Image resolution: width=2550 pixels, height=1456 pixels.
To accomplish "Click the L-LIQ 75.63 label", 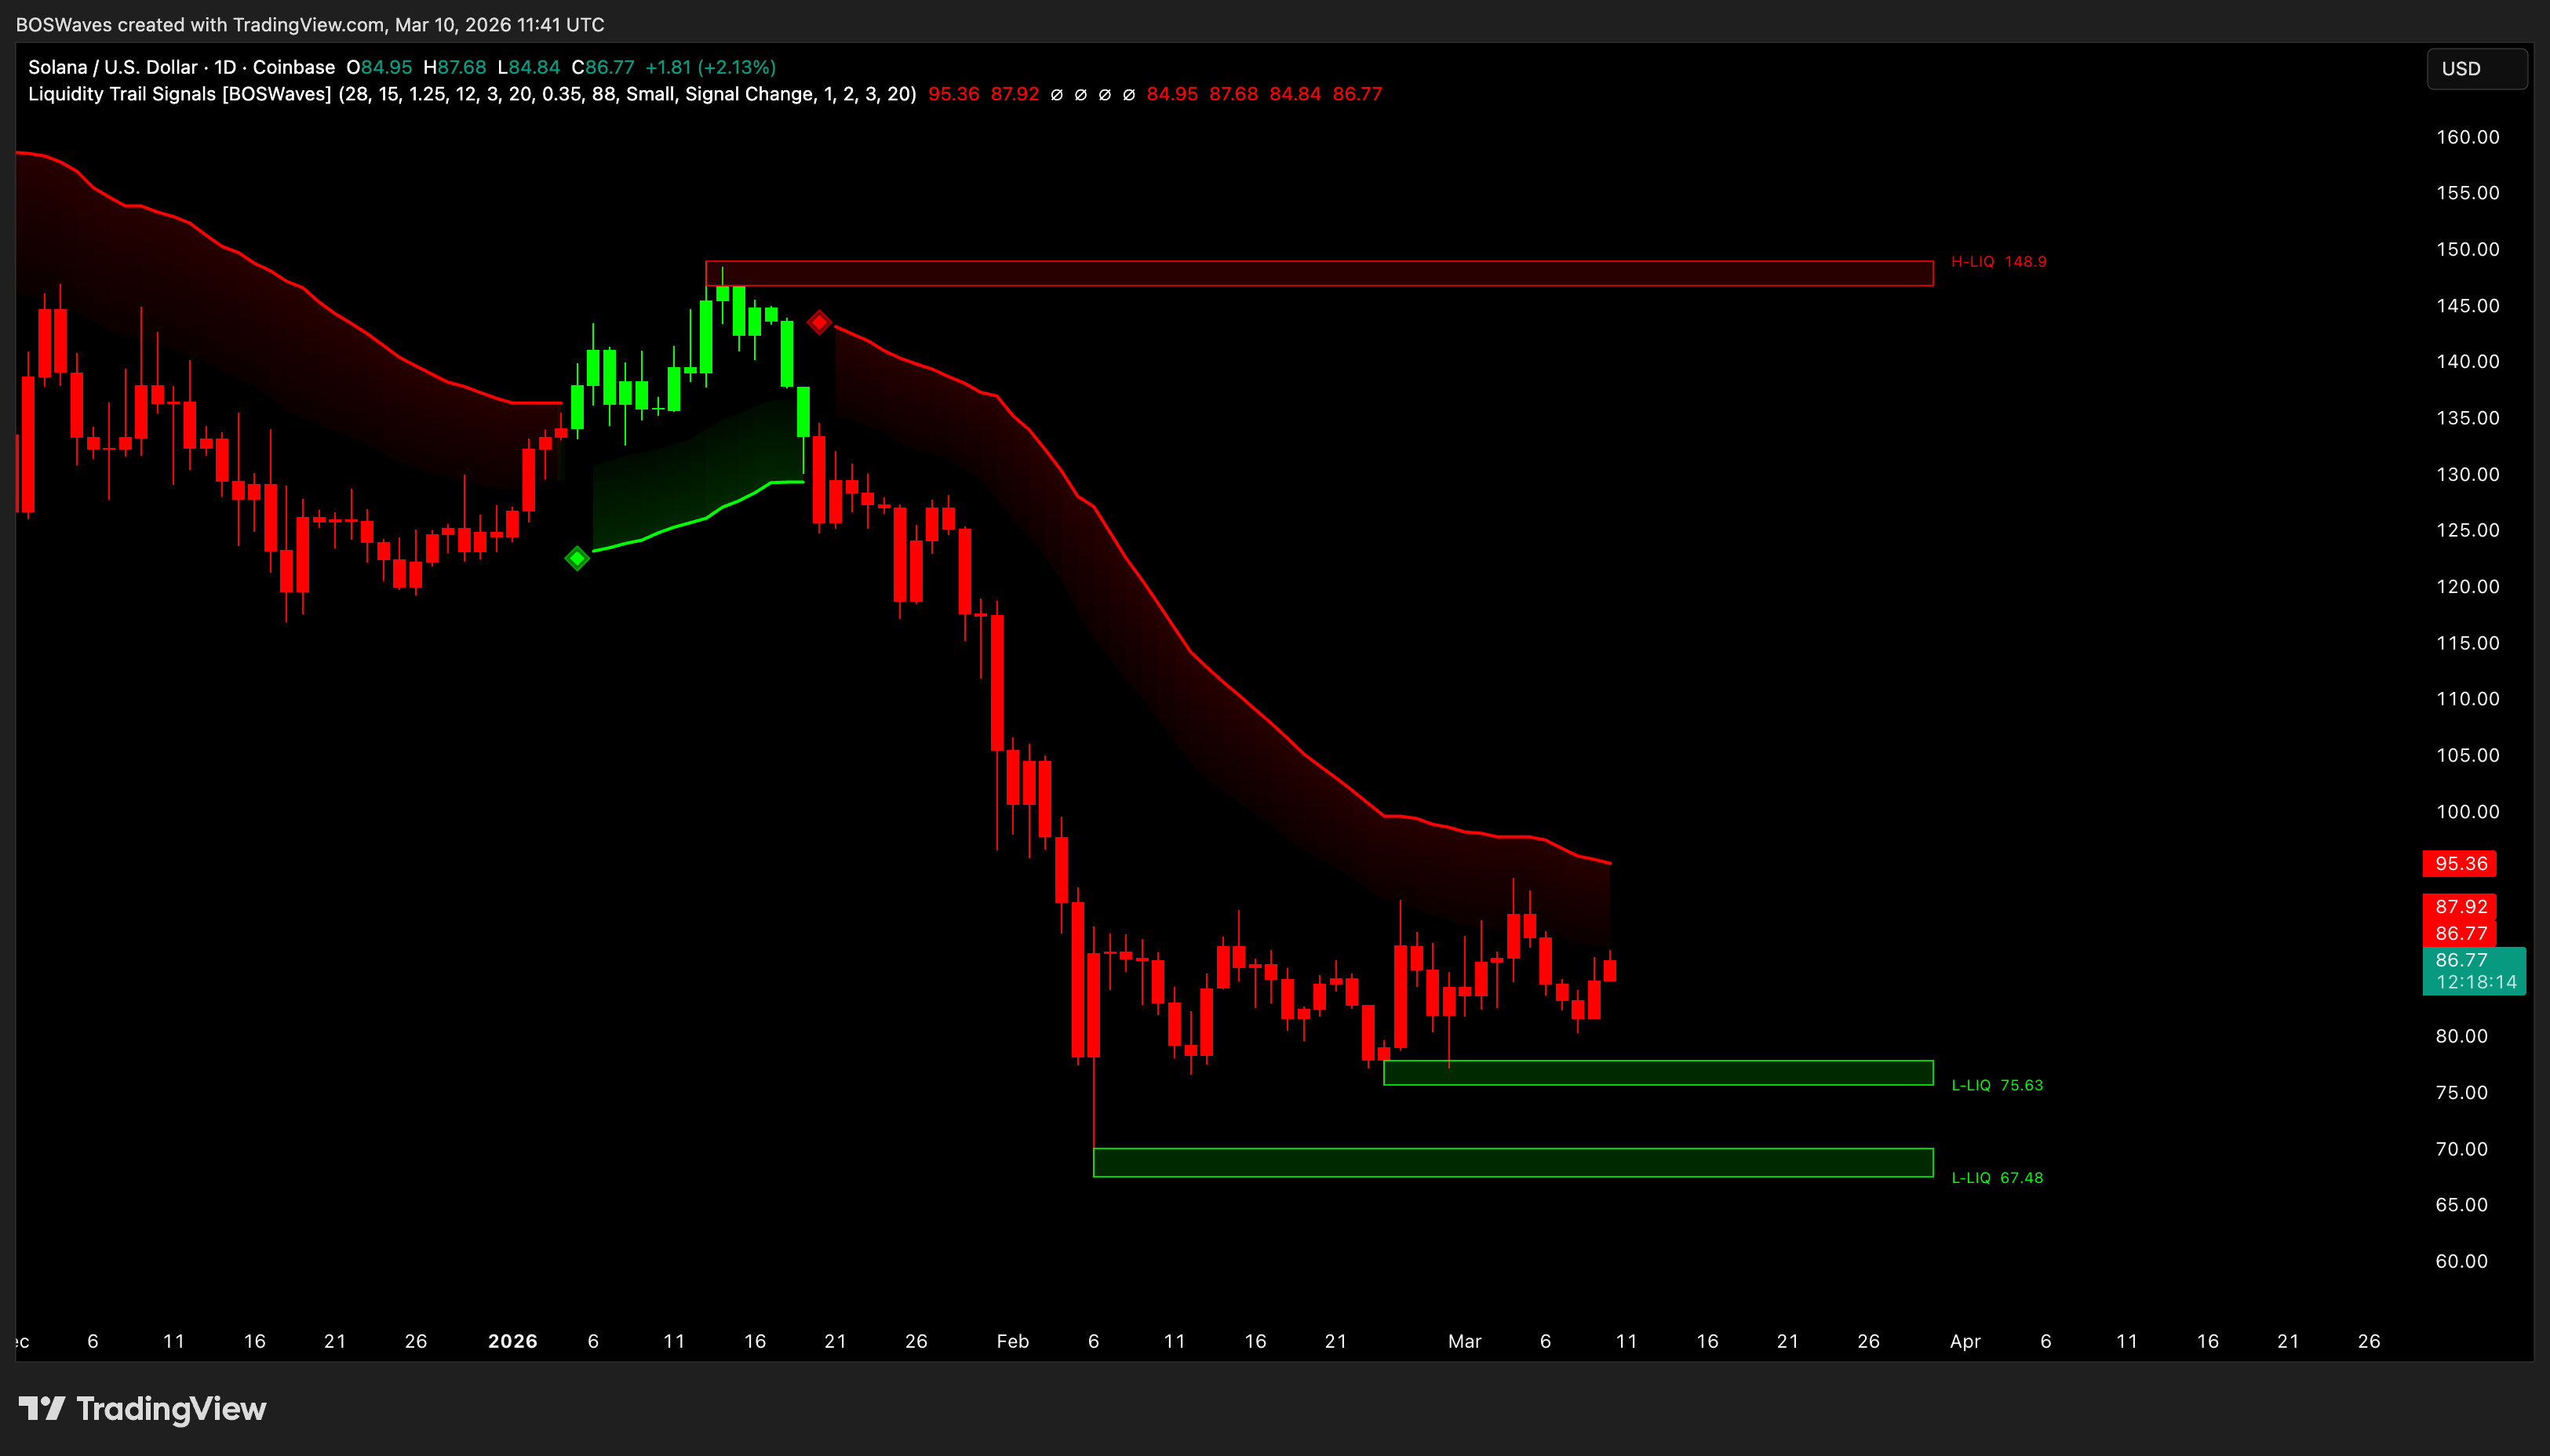I will (1997, 1085).
